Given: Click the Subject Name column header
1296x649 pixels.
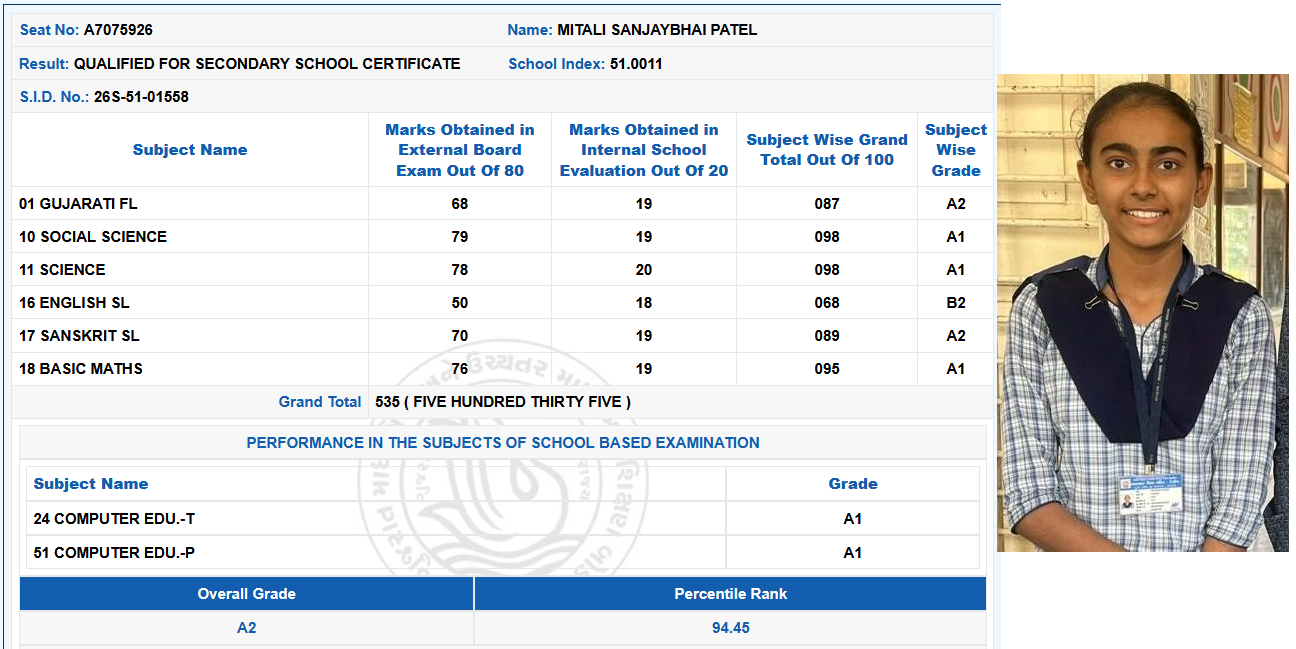Looking at the screenshot, I should point(190,150).
